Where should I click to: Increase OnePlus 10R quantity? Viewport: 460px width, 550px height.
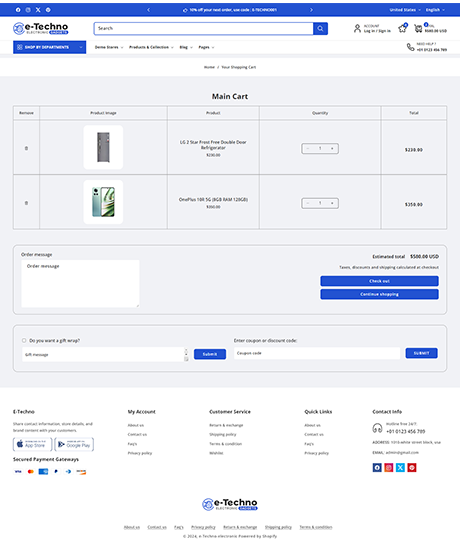pos(332,203)
